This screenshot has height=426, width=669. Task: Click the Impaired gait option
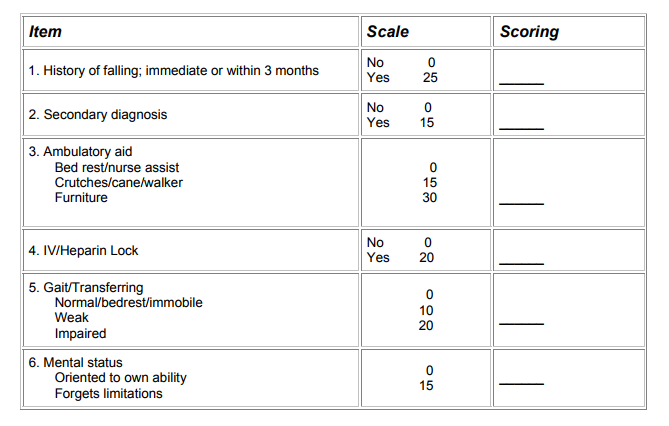80,333
